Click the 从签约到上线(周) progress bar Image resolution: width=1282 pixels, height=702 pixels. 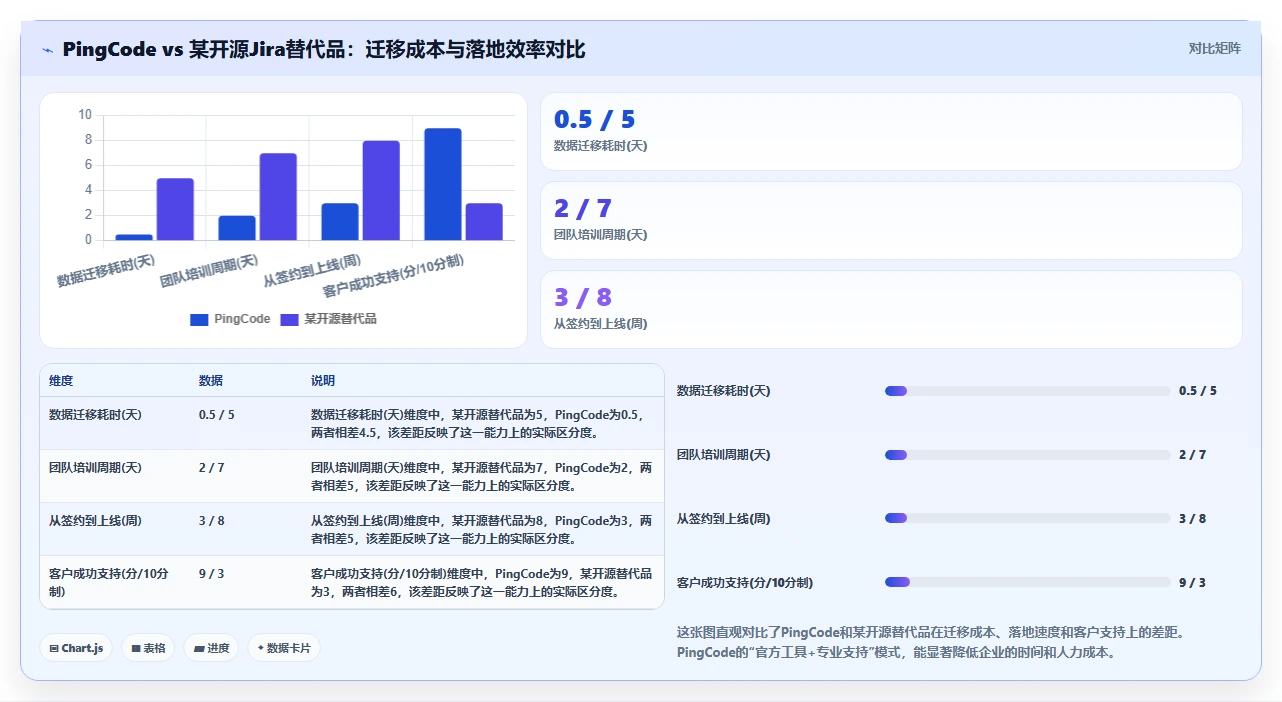[x=1027, y=518]
